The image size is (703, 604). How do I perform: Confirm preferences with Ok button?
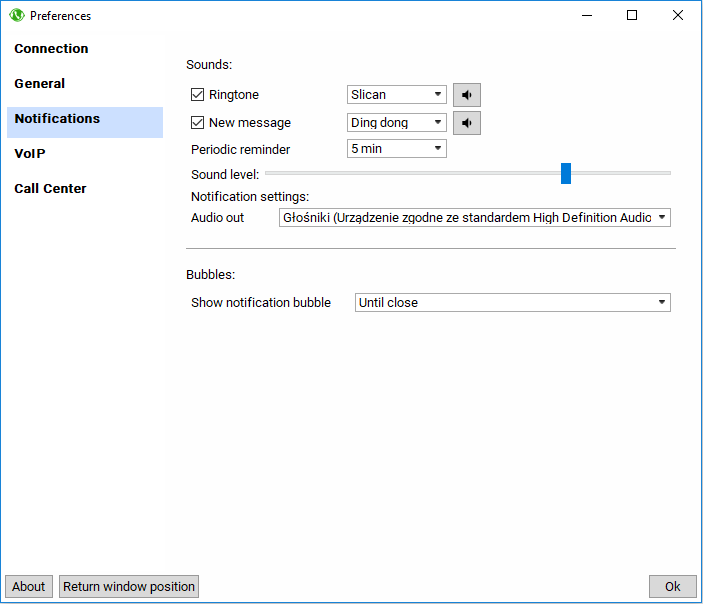(x=672, y=587)
